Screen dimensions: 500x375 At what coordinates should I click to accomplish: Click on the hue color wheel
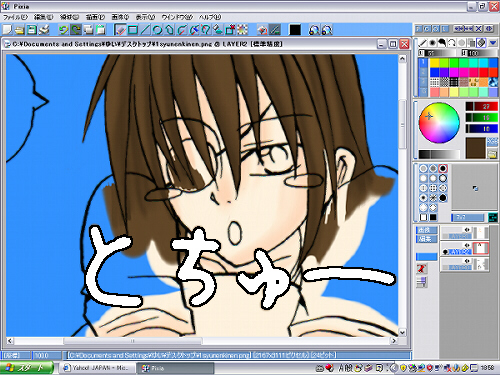(439, 123)
